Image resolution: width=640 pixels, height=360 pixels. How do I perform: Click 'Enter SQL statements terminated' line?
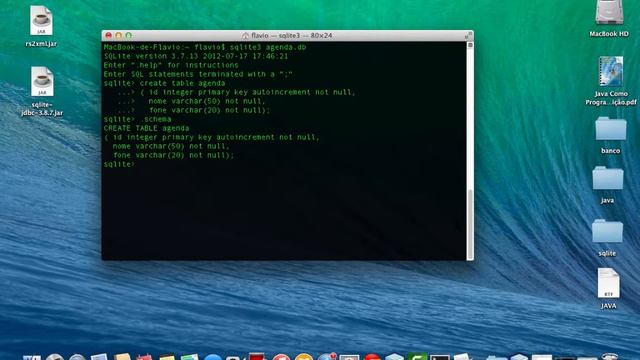pos(198,74)
